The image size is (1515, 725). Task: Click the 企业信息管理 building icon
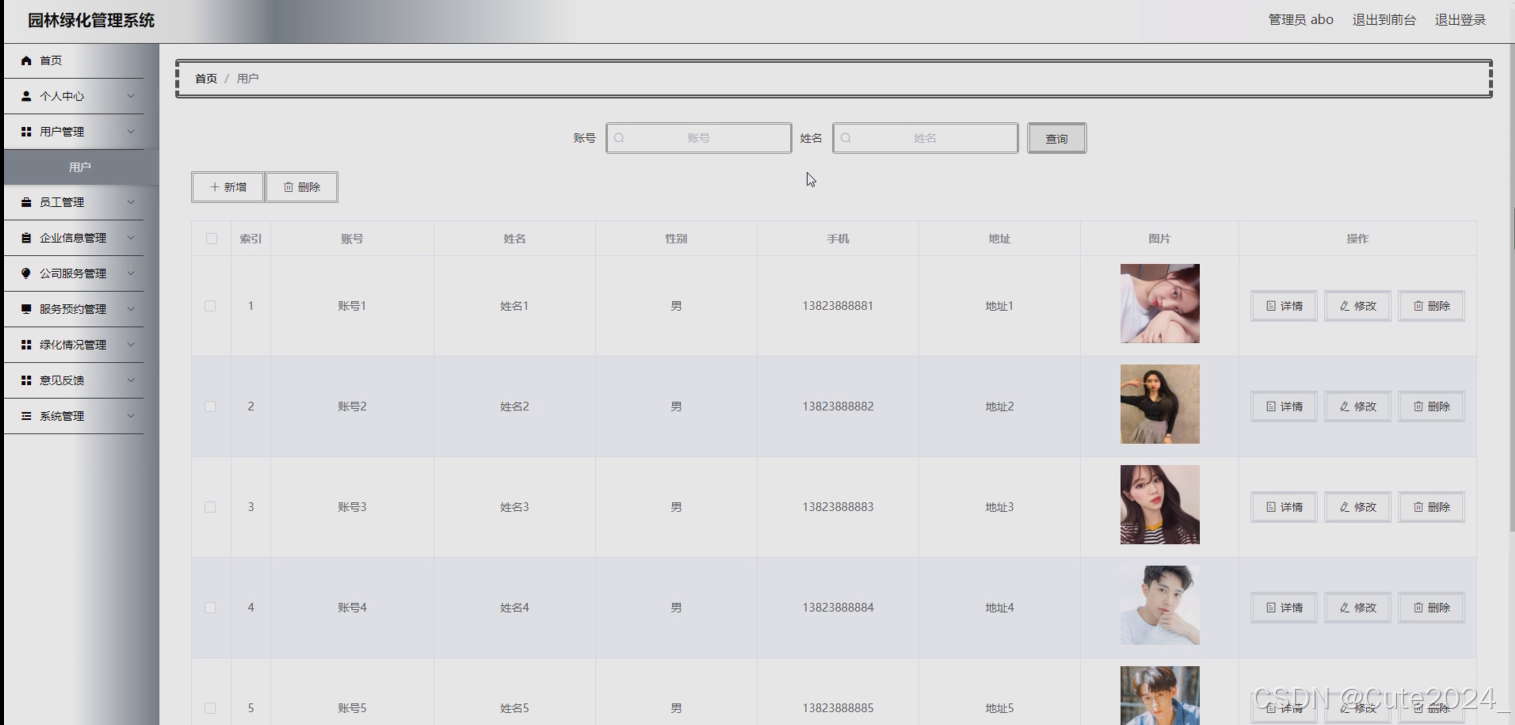point(24,238)
